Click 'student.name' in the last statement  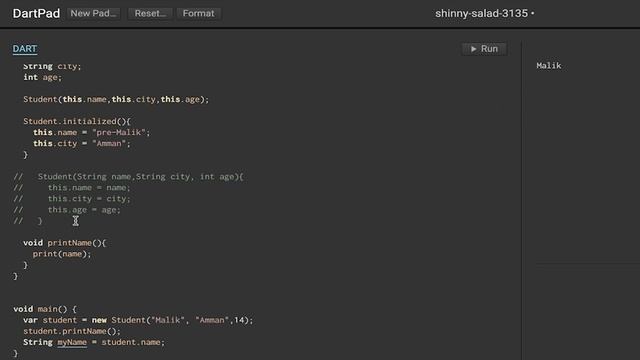(x=131, y=342)
